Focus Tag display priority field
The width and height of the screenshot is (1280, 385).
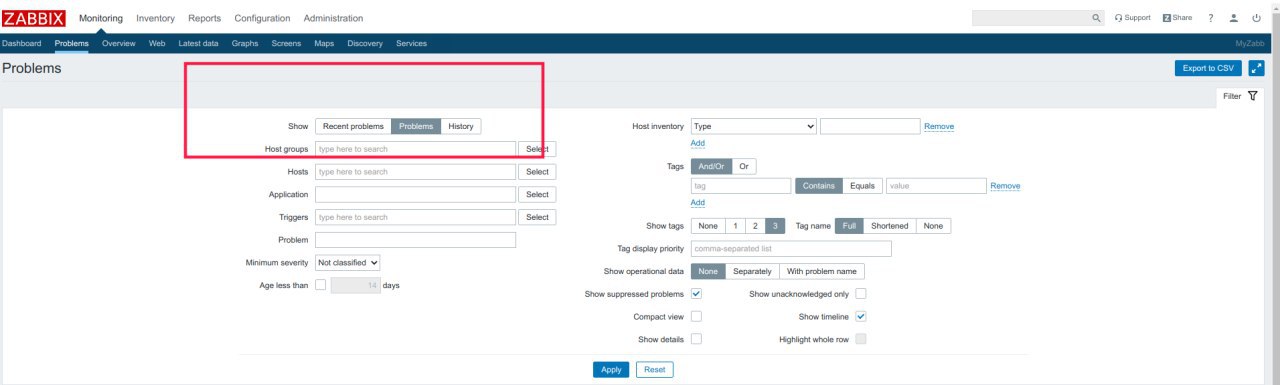tap(791, 248)
